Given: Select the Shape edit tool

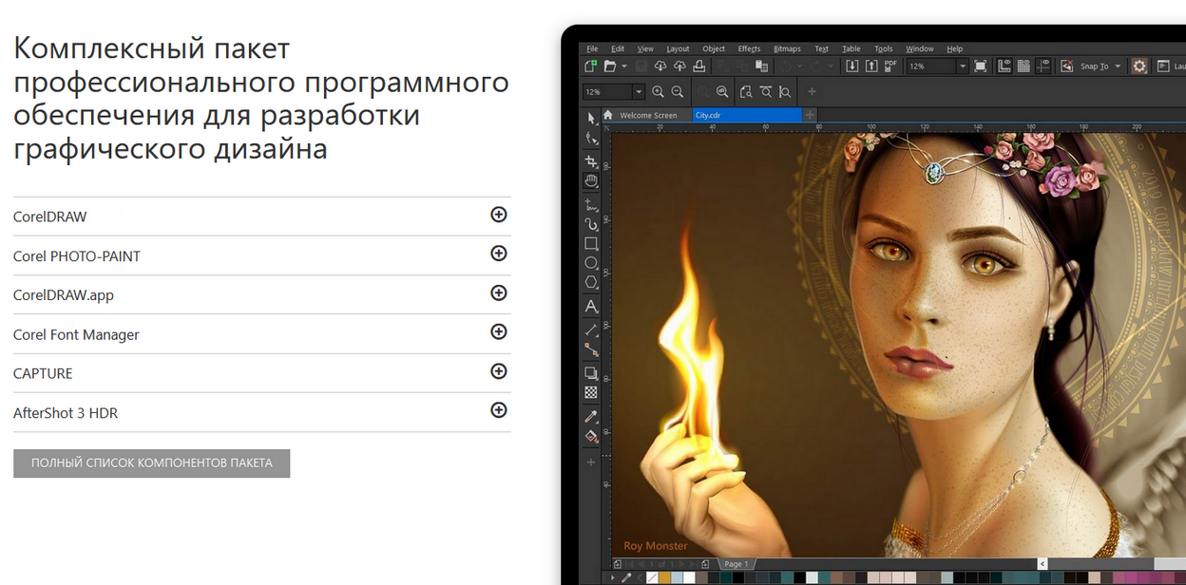Looking at the screenshot, I should tap(591, 138).
